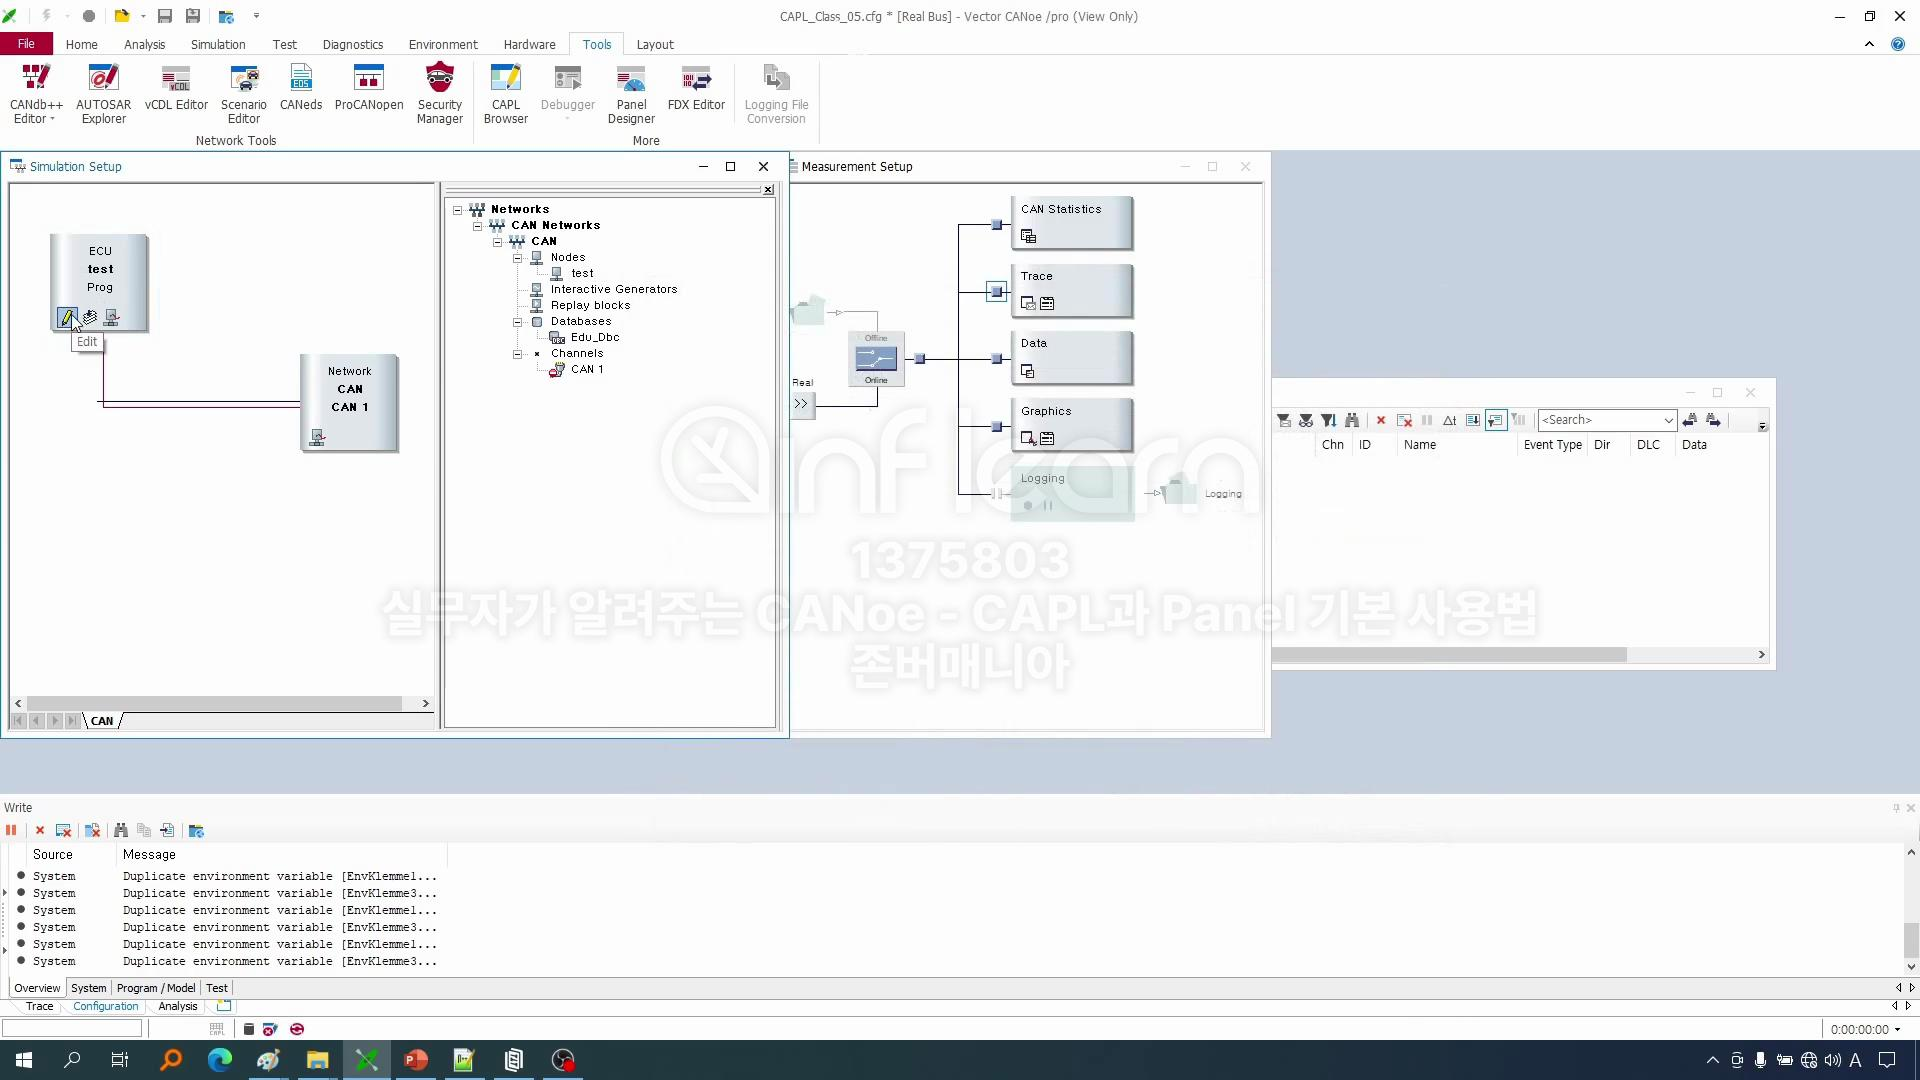The width and height of the screenshot is (1920, 1080).
Task: Collapse the Networks root tree node
Action: click(458, 210)
